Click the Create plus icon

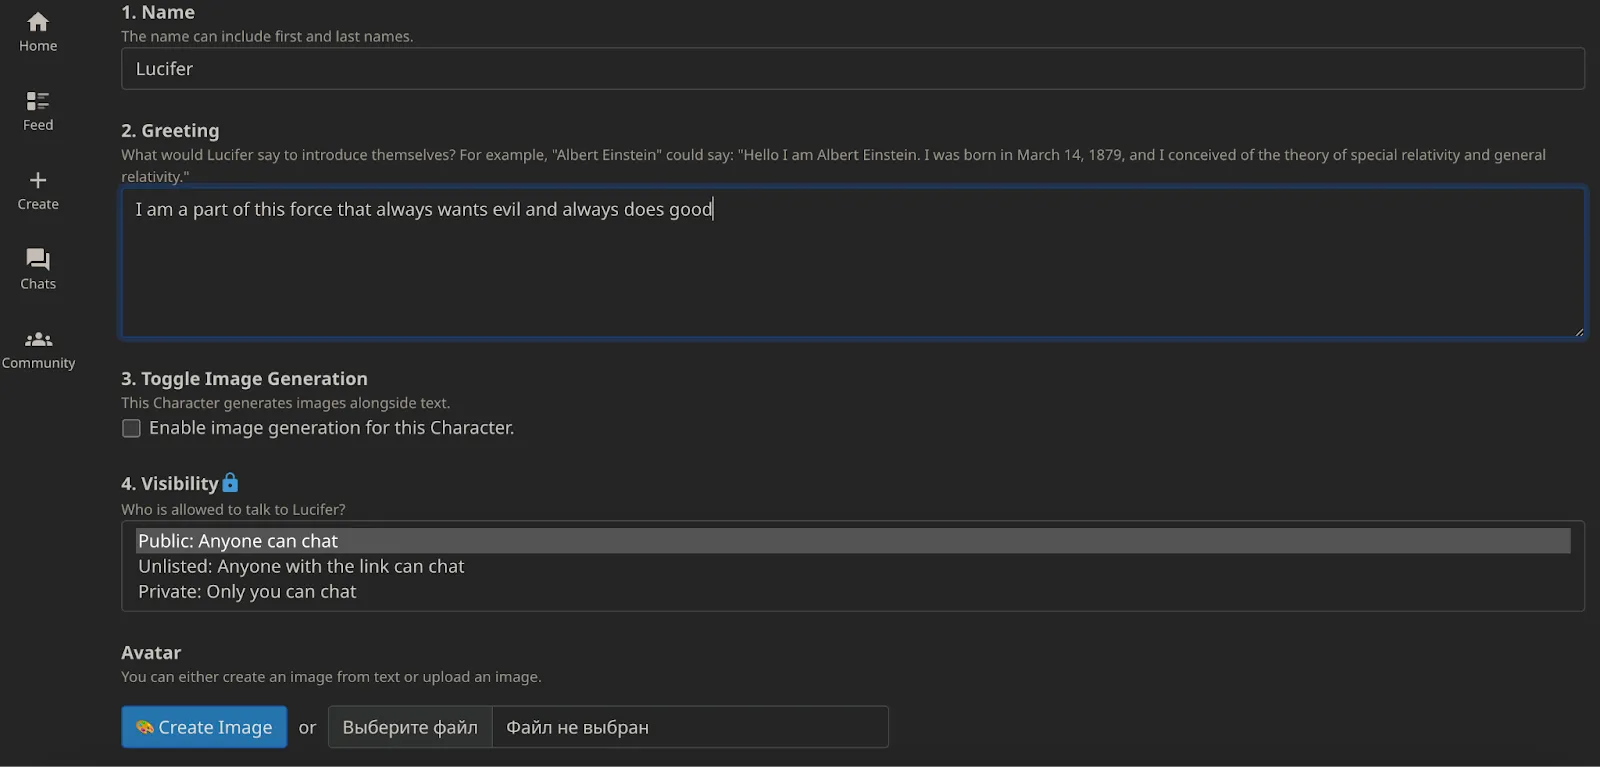(38, 180)
